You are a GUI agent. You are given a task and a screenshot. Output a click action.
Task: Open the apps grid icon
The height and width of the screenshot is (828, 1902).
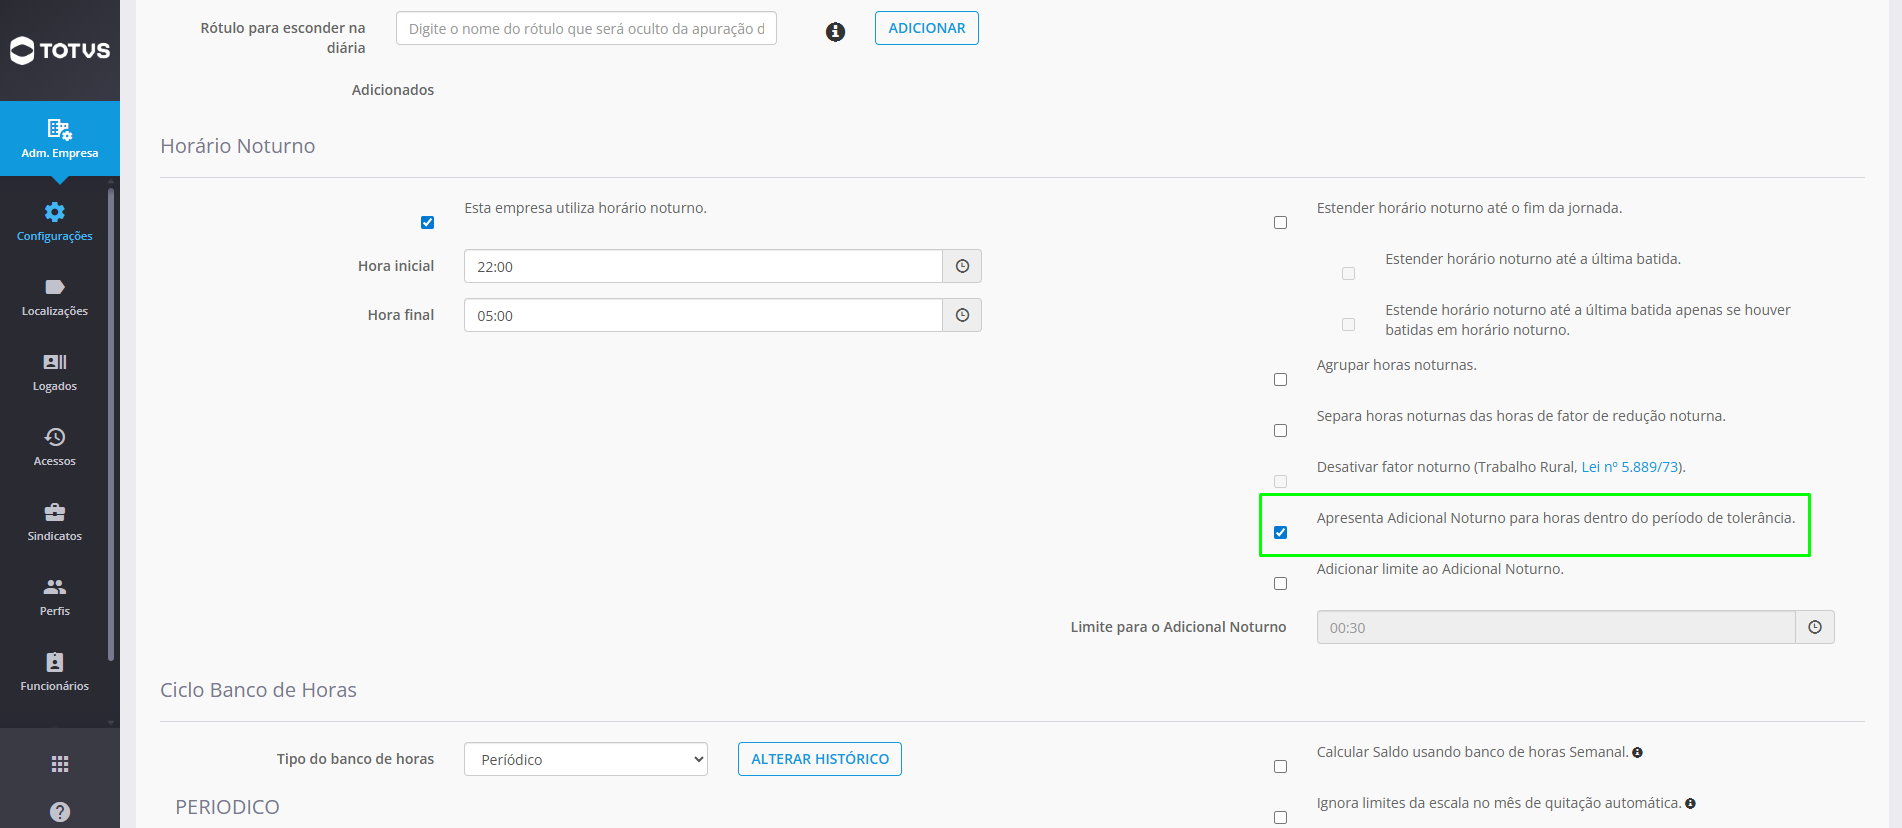(60, 764)
